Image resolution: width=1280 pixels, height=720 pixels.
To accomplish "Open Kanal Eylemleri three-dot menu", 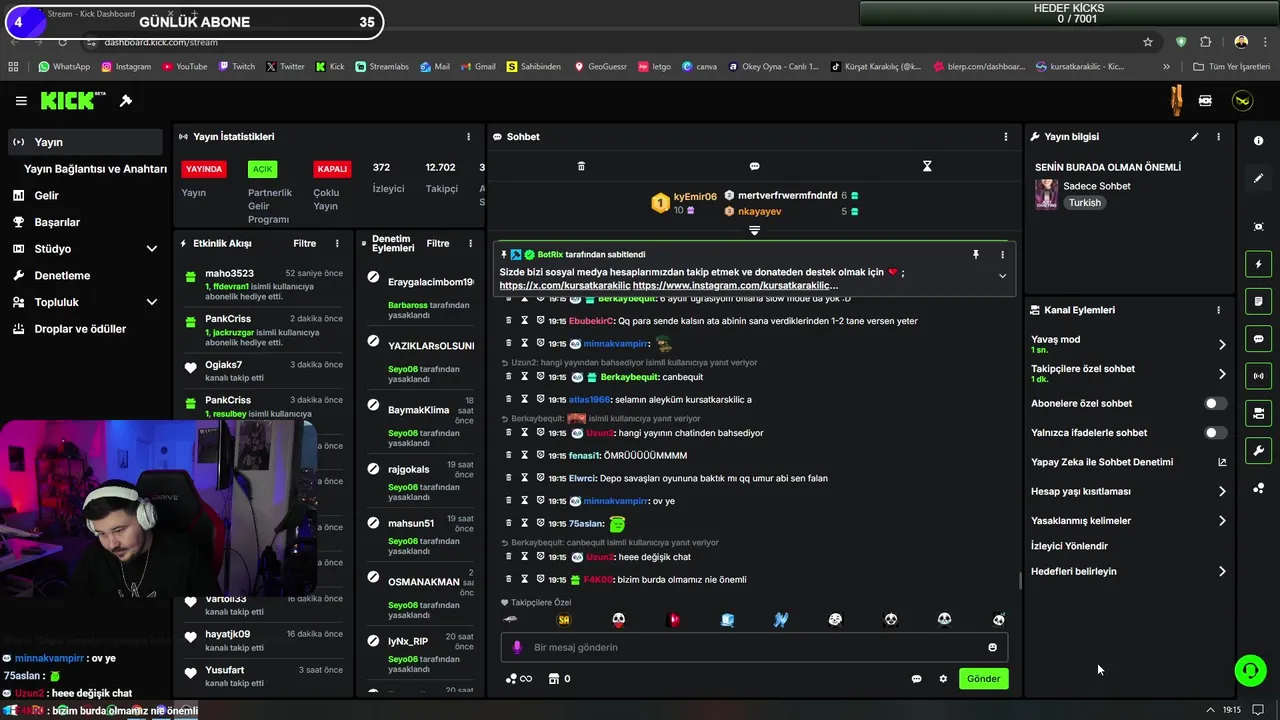I will pos(1218,310).
